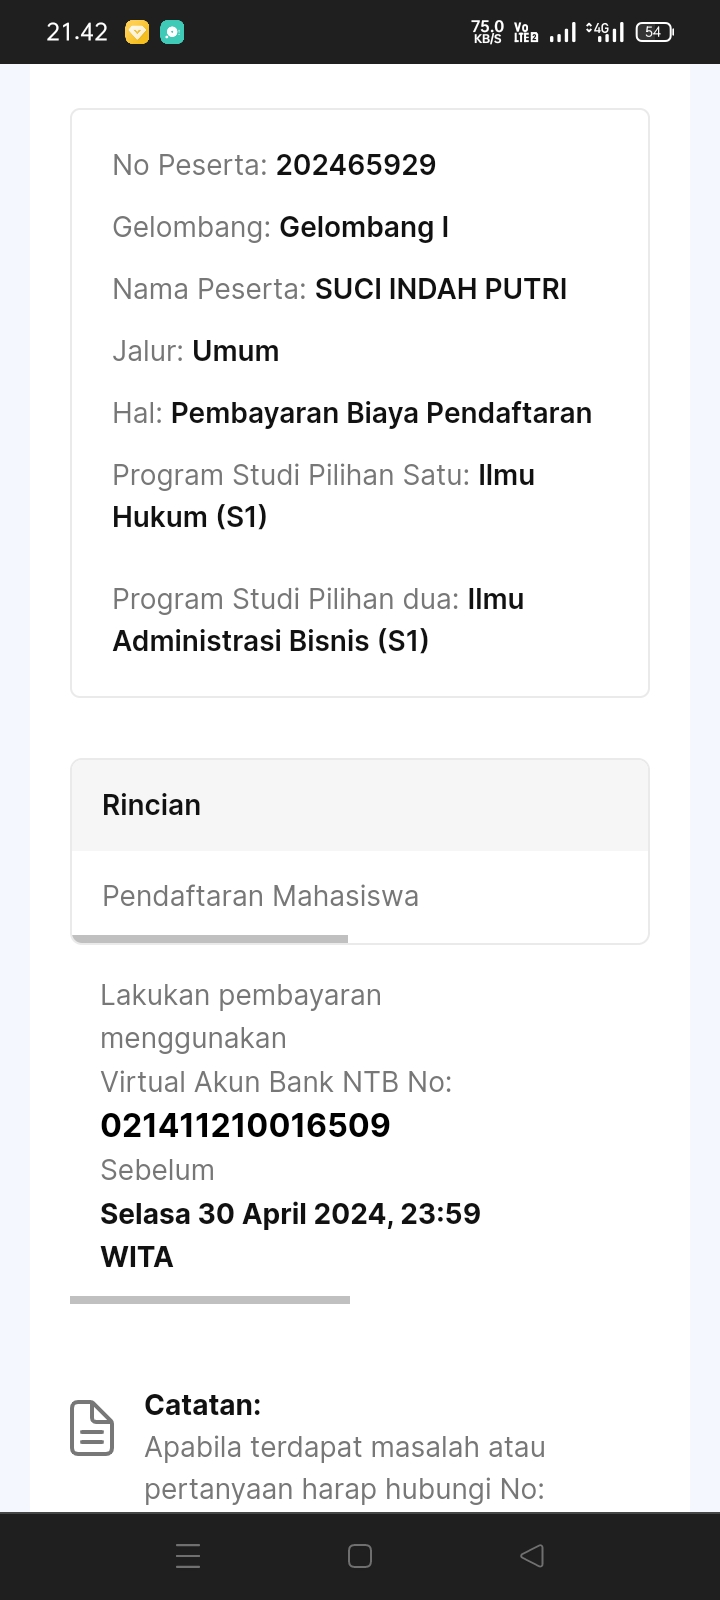Tap the 21.42 clock in status bar
Screen dimensions: 720x1600
pos(77,32)
